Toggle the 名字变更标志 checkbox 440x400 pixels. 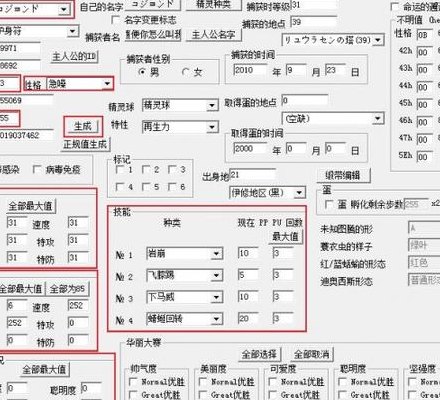tap(115, 20)
